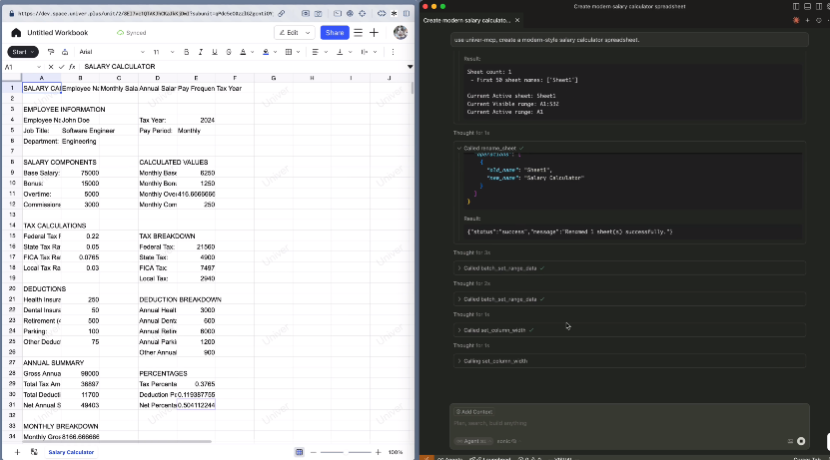Click the formula bar showing SALARY CALCULATOR
The image size is (830, 460).
point(243,67)
